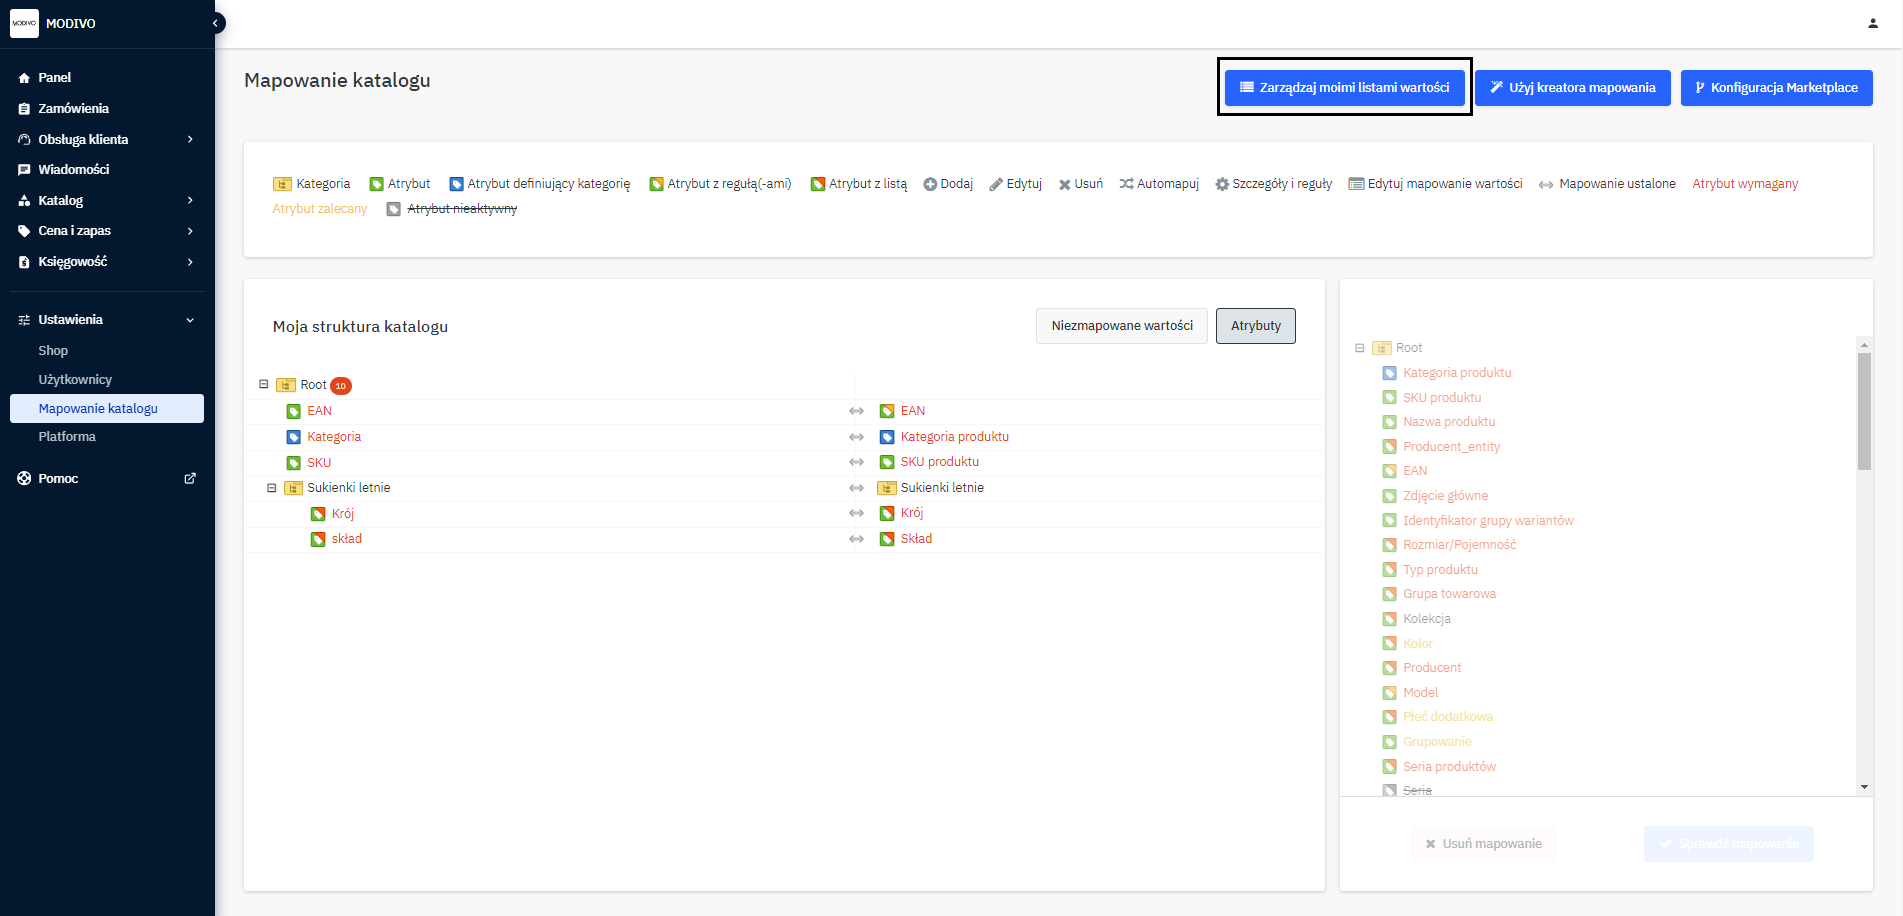The width and height of the screenshot is (1903, 916).
Task: Go to Platforma settings page
Action: 67,437
